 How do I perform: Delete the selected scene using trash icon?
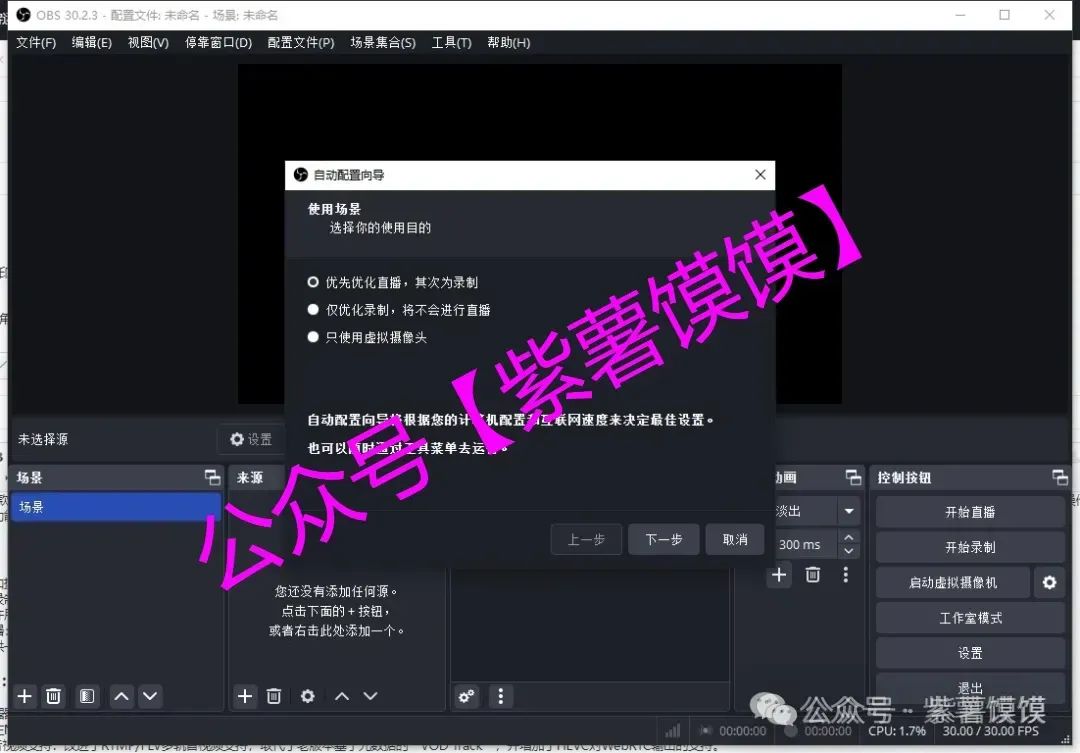53,696
